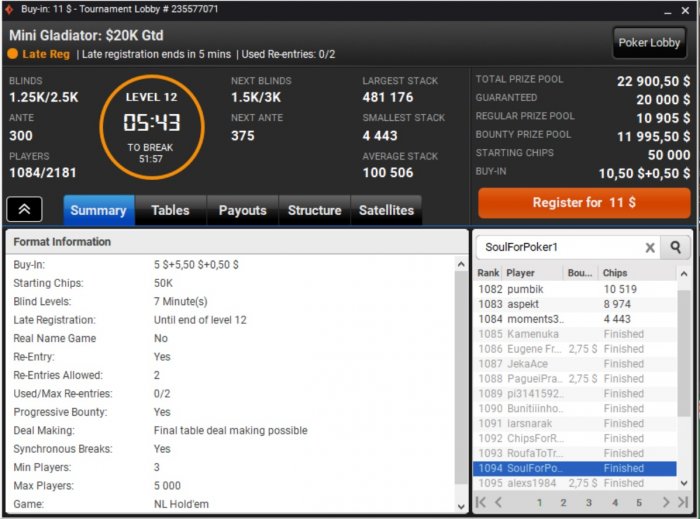The width and height of the screenshot is (700, 519).
Task: Open page 4 of player list
Action: (615, 502)
